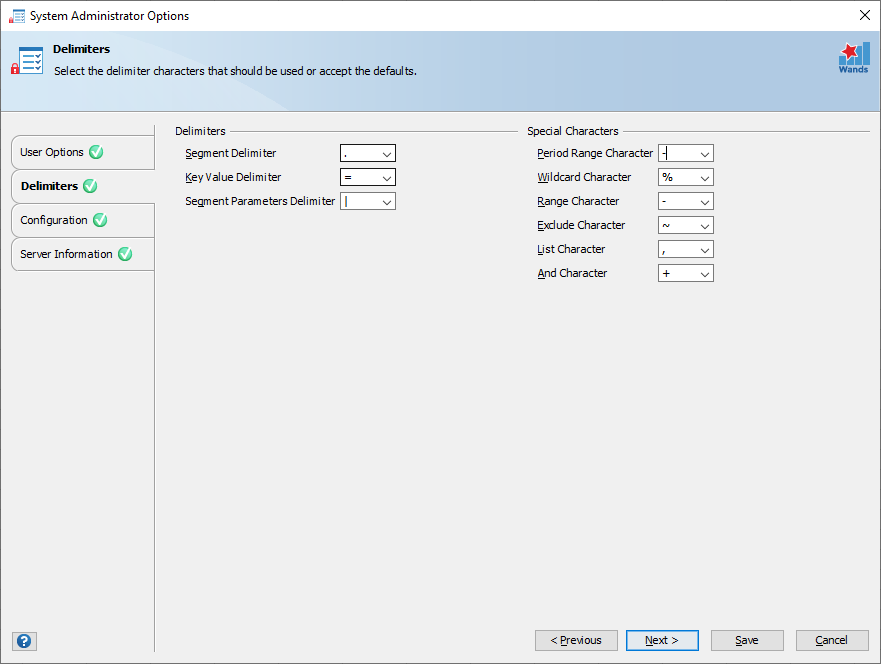Click the List Character label

tap(571, 249)
